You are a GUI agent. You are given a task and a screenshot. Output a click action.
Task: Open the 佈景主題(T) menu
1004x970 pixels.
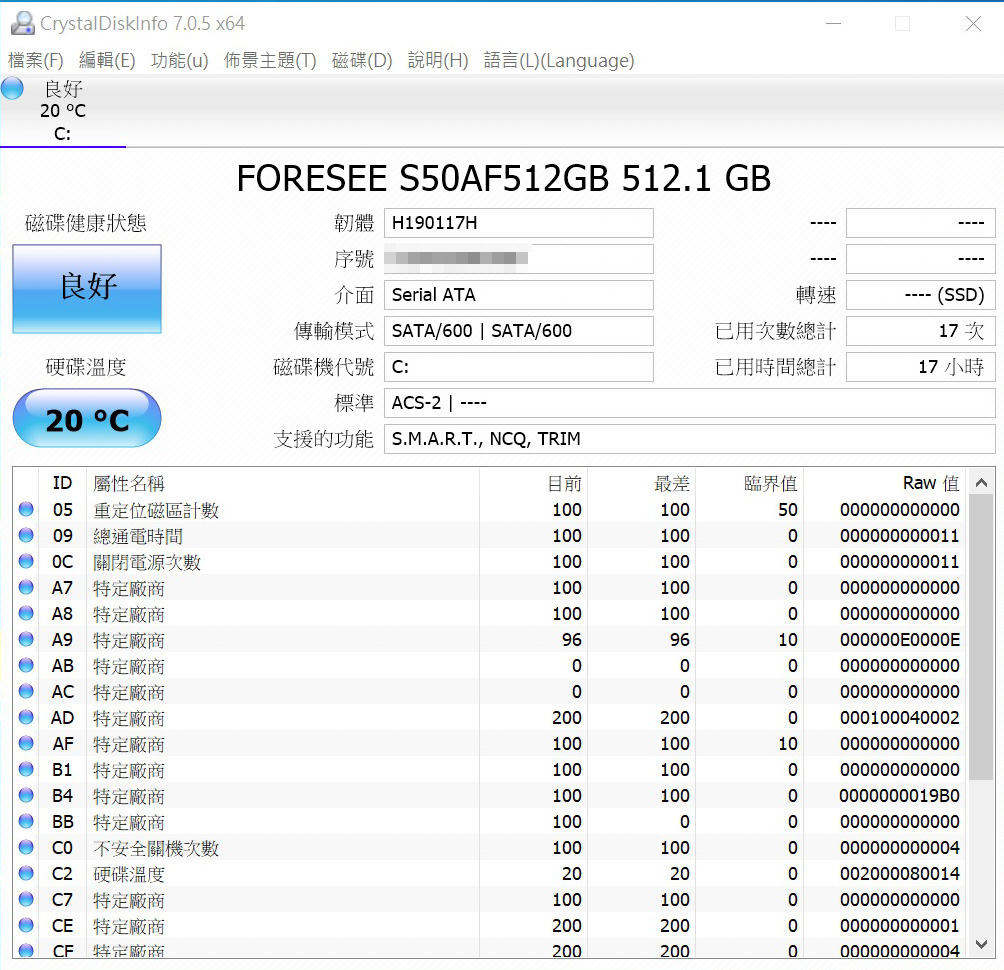coord(270,60)
